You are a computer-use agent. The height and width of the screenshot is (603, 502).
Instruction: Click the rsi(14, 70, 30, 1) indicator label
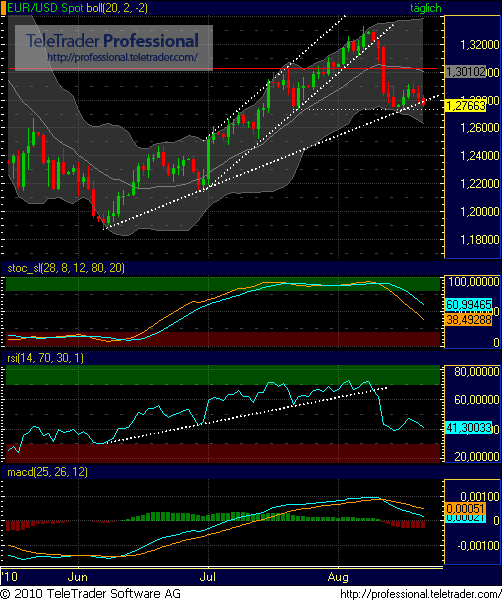45,358
